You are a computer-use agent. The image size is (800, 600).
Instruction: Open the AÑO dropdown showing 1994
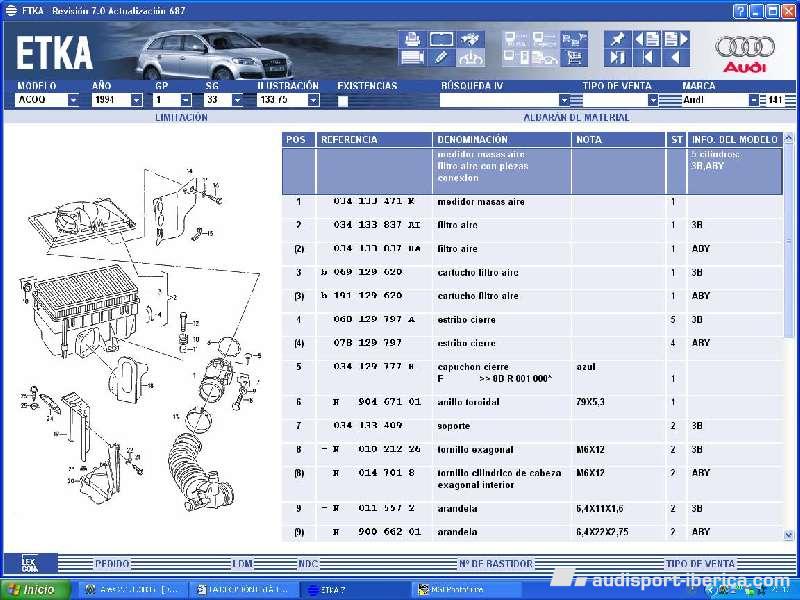[136, 100]
